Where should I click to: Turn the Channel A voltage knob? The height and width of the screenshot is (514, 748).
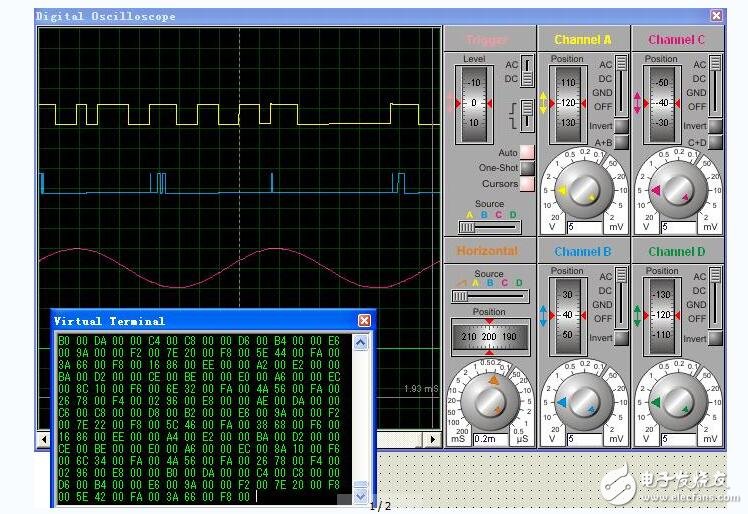[x=584, y=189]
